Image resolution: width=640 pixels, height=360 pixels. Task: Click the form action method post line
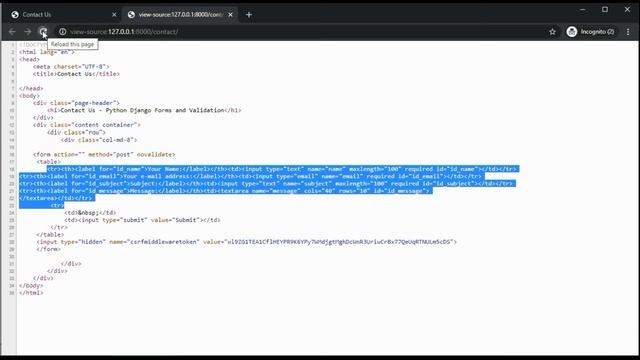[x=104, y=154]
